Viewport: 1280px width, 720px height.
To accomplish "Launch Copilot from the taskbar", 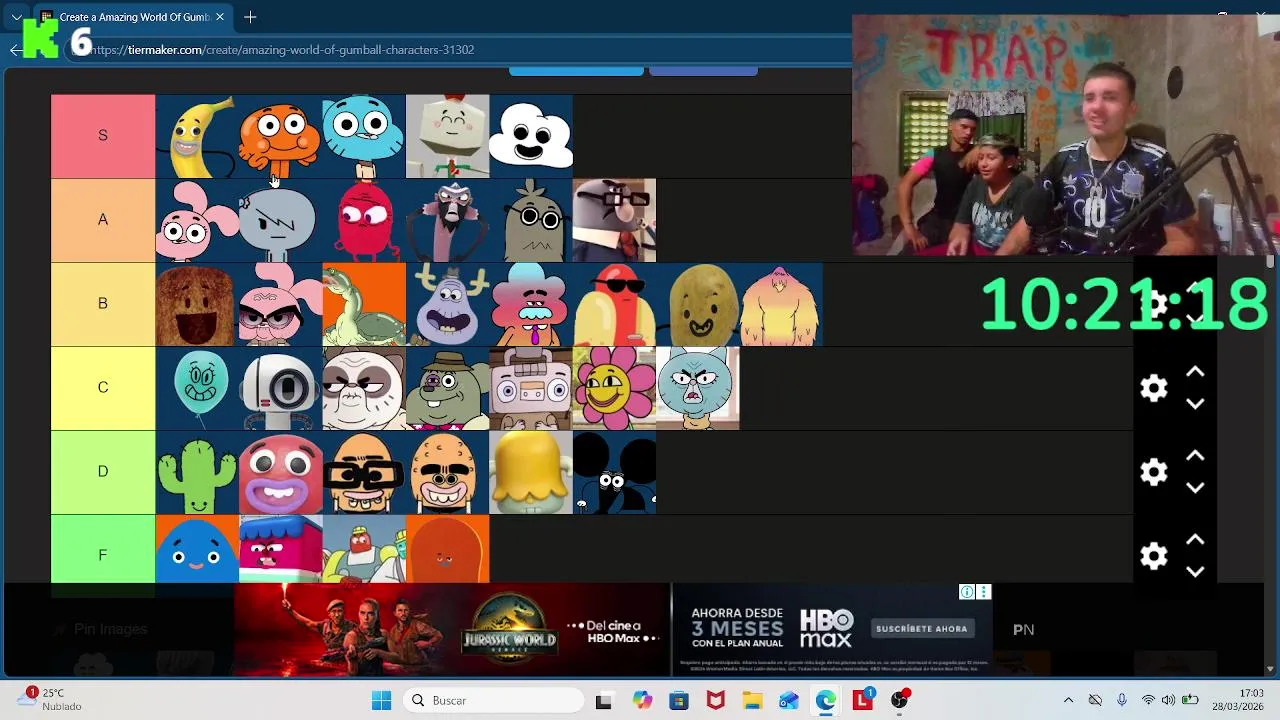I will tap(642, 701).
